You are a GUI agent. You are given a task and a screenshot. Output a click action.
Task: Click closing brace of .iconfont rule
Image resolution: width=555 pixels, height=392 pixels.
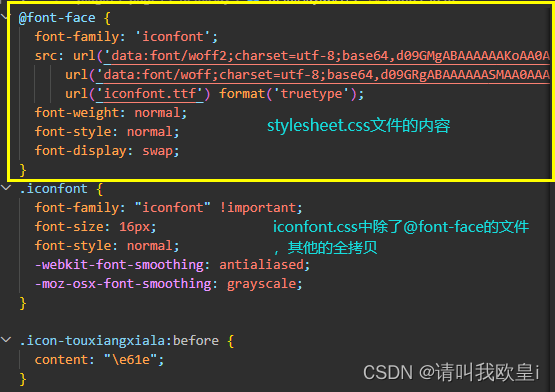(x=23, y=303)
